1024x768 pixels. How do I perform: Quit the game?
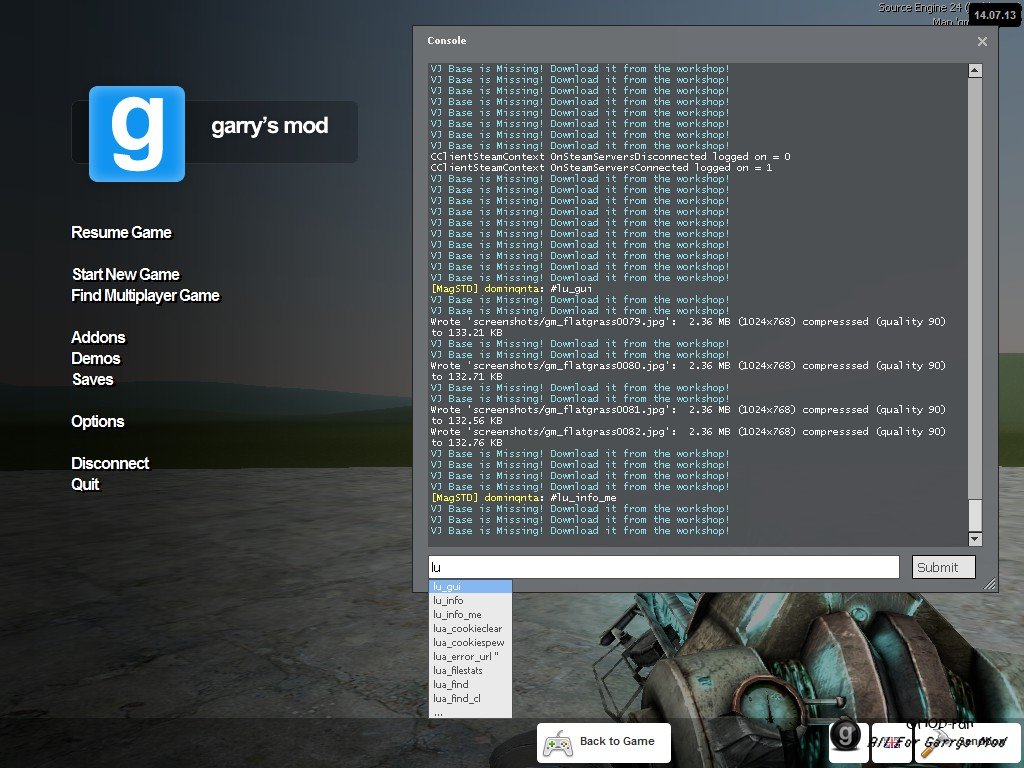click(85, 484)
